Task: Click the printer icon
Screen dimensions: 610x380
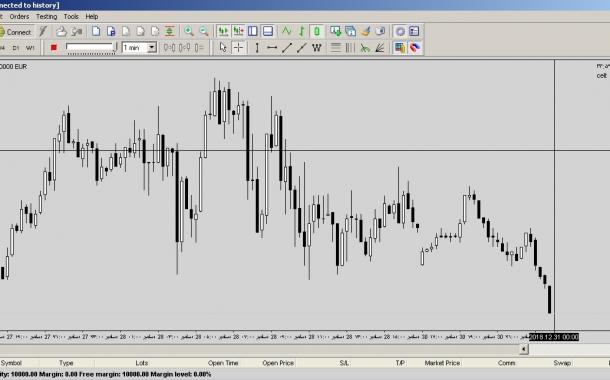Action: (x=61, y=32)
